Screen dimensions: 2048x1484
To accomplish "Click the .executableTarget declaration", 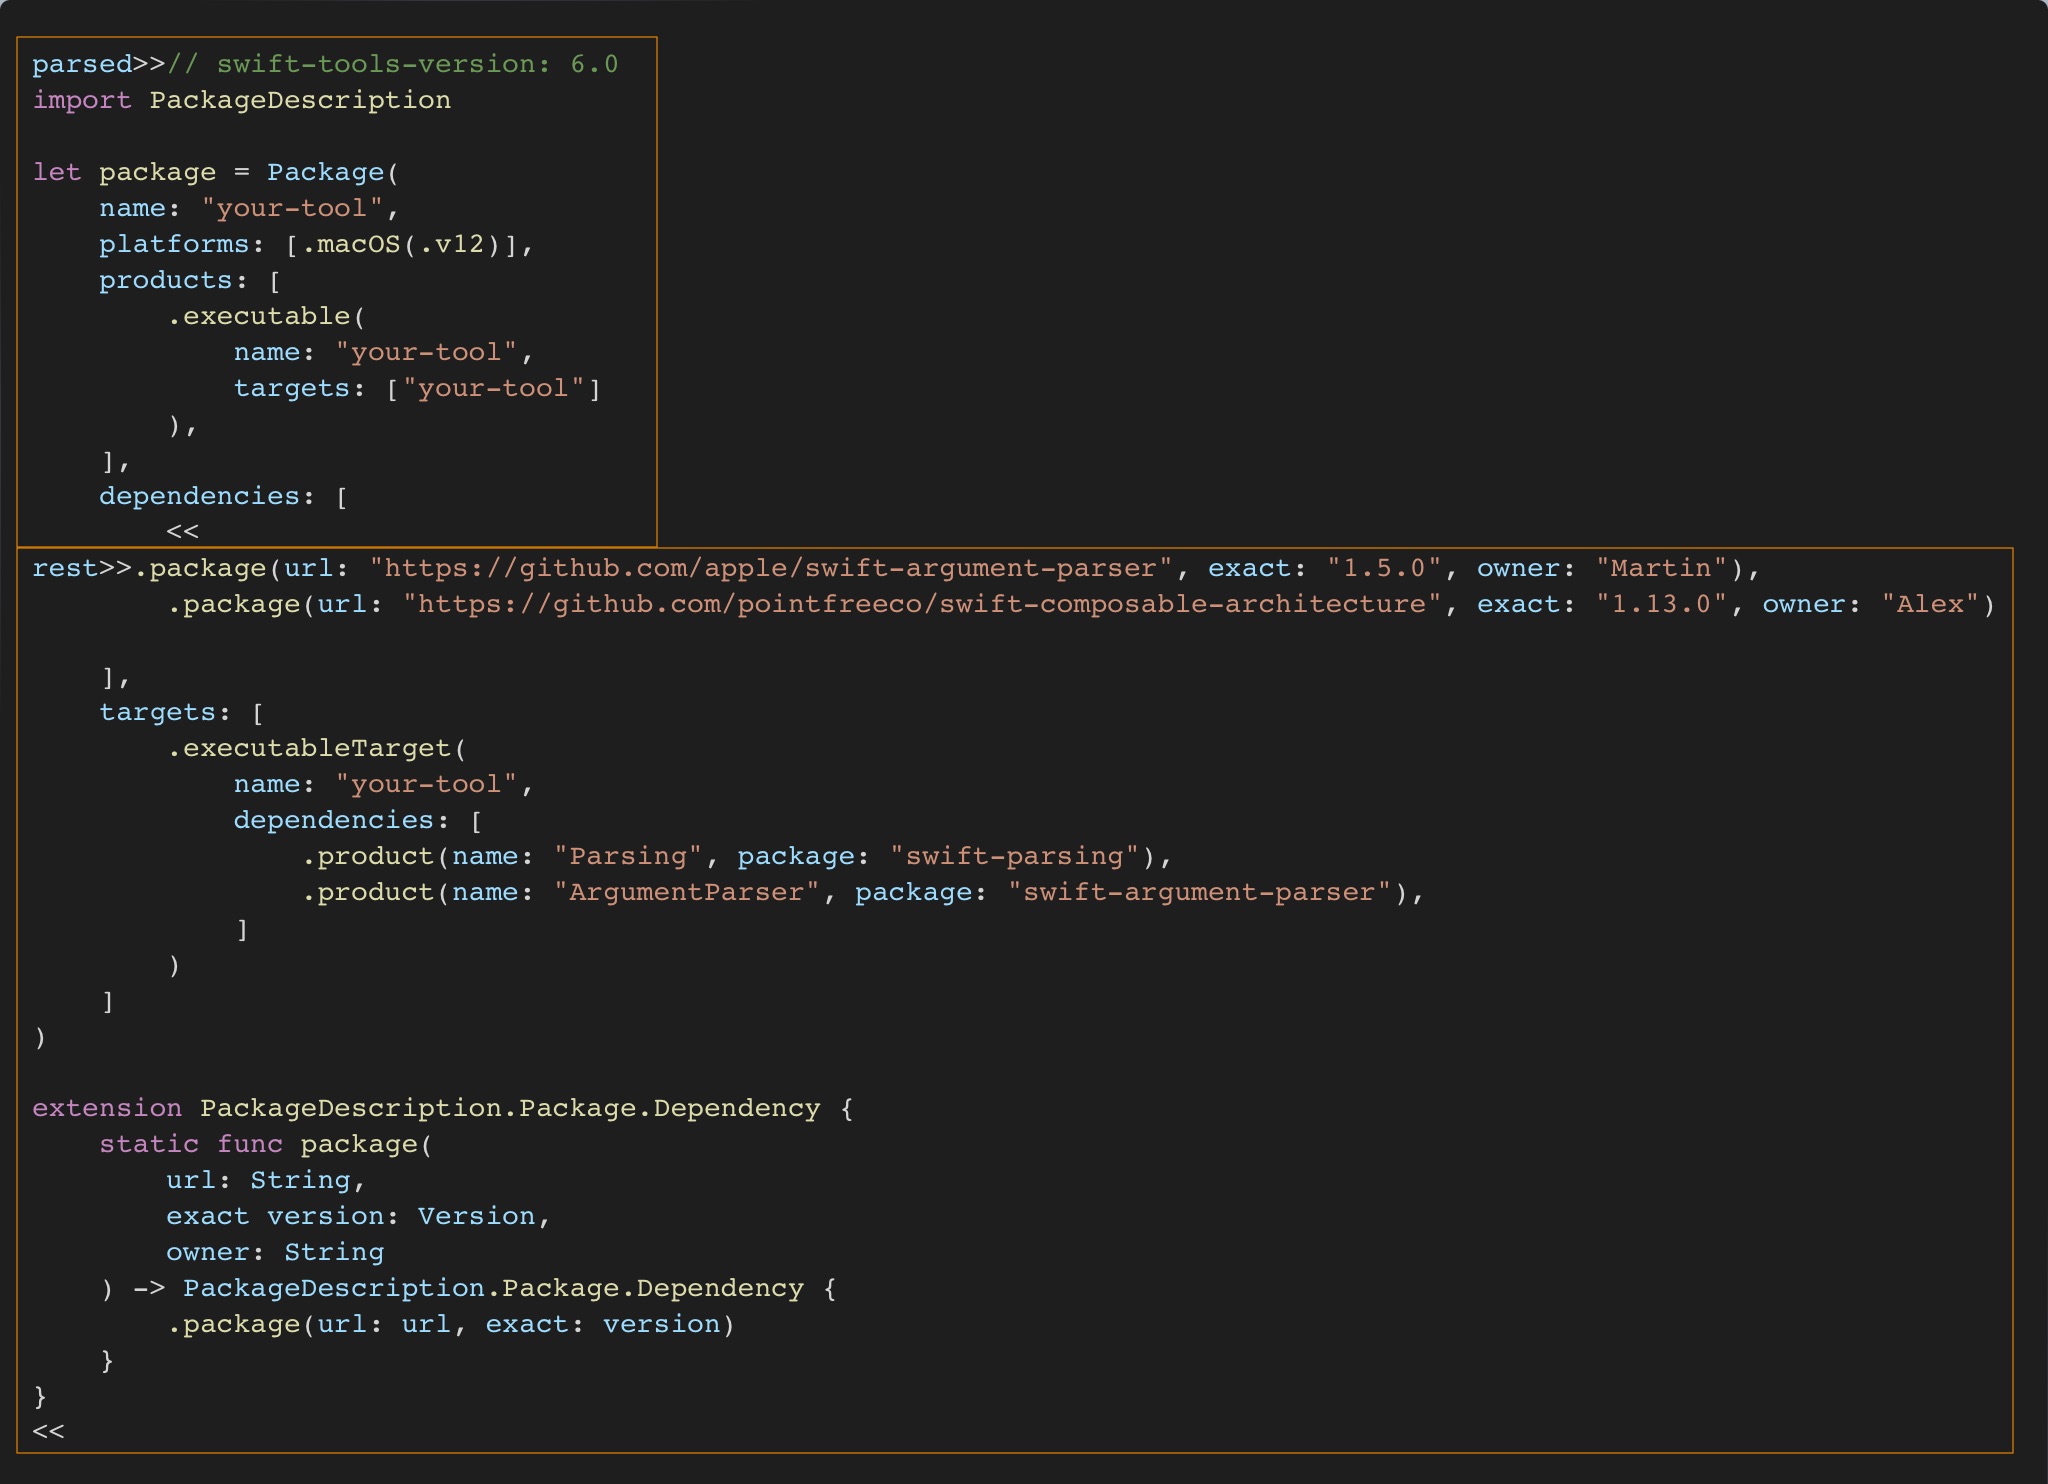I will [318, 747].
